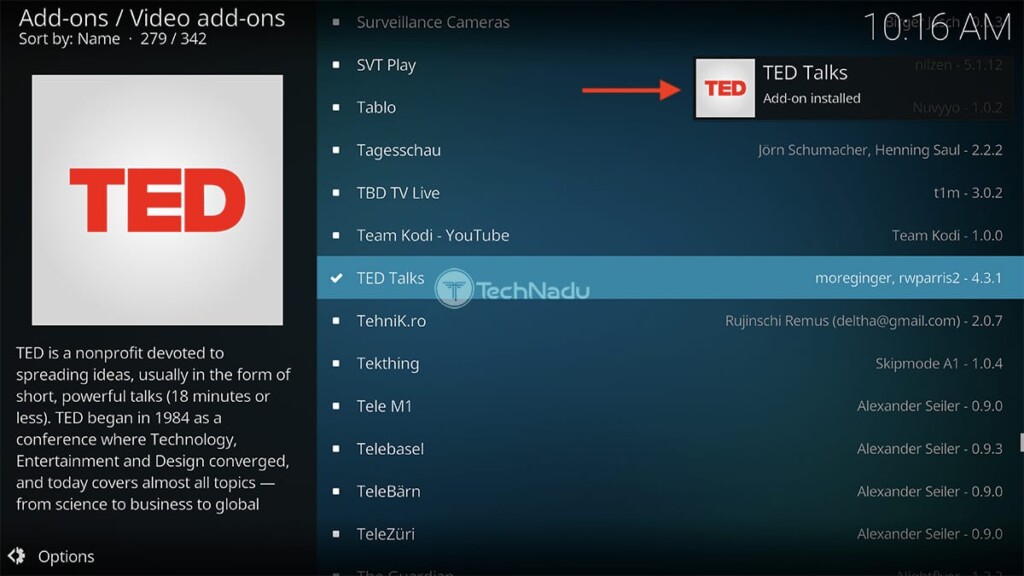Click the TeleZüri bullet marker
This screenshot has width=1024, height=576.
(x=336, y=534)
